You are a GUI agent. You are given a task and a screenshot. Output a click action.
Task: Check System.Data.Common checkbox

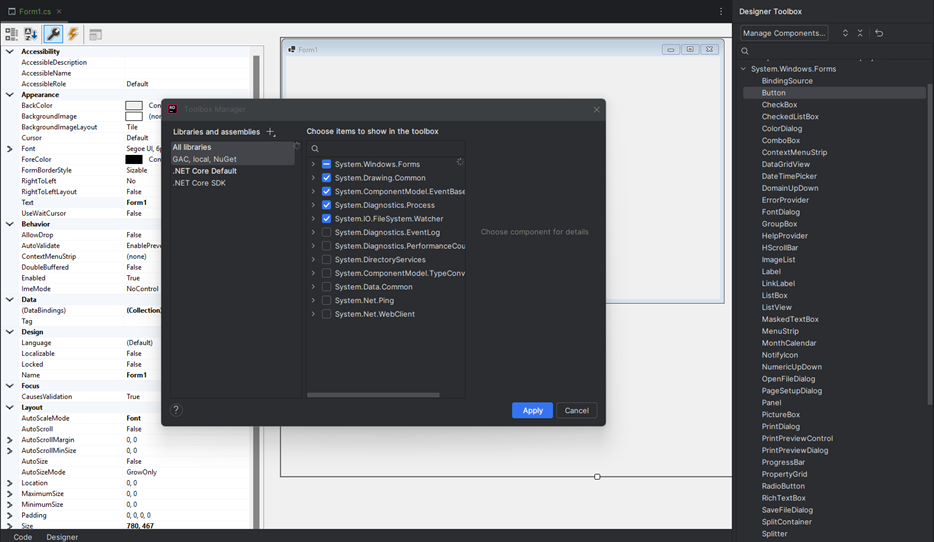point(326,286)
